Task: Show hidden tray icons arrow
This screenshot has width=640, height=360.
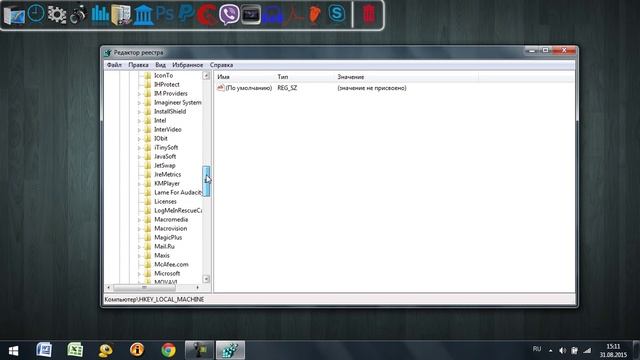Action: coord(551,351)
